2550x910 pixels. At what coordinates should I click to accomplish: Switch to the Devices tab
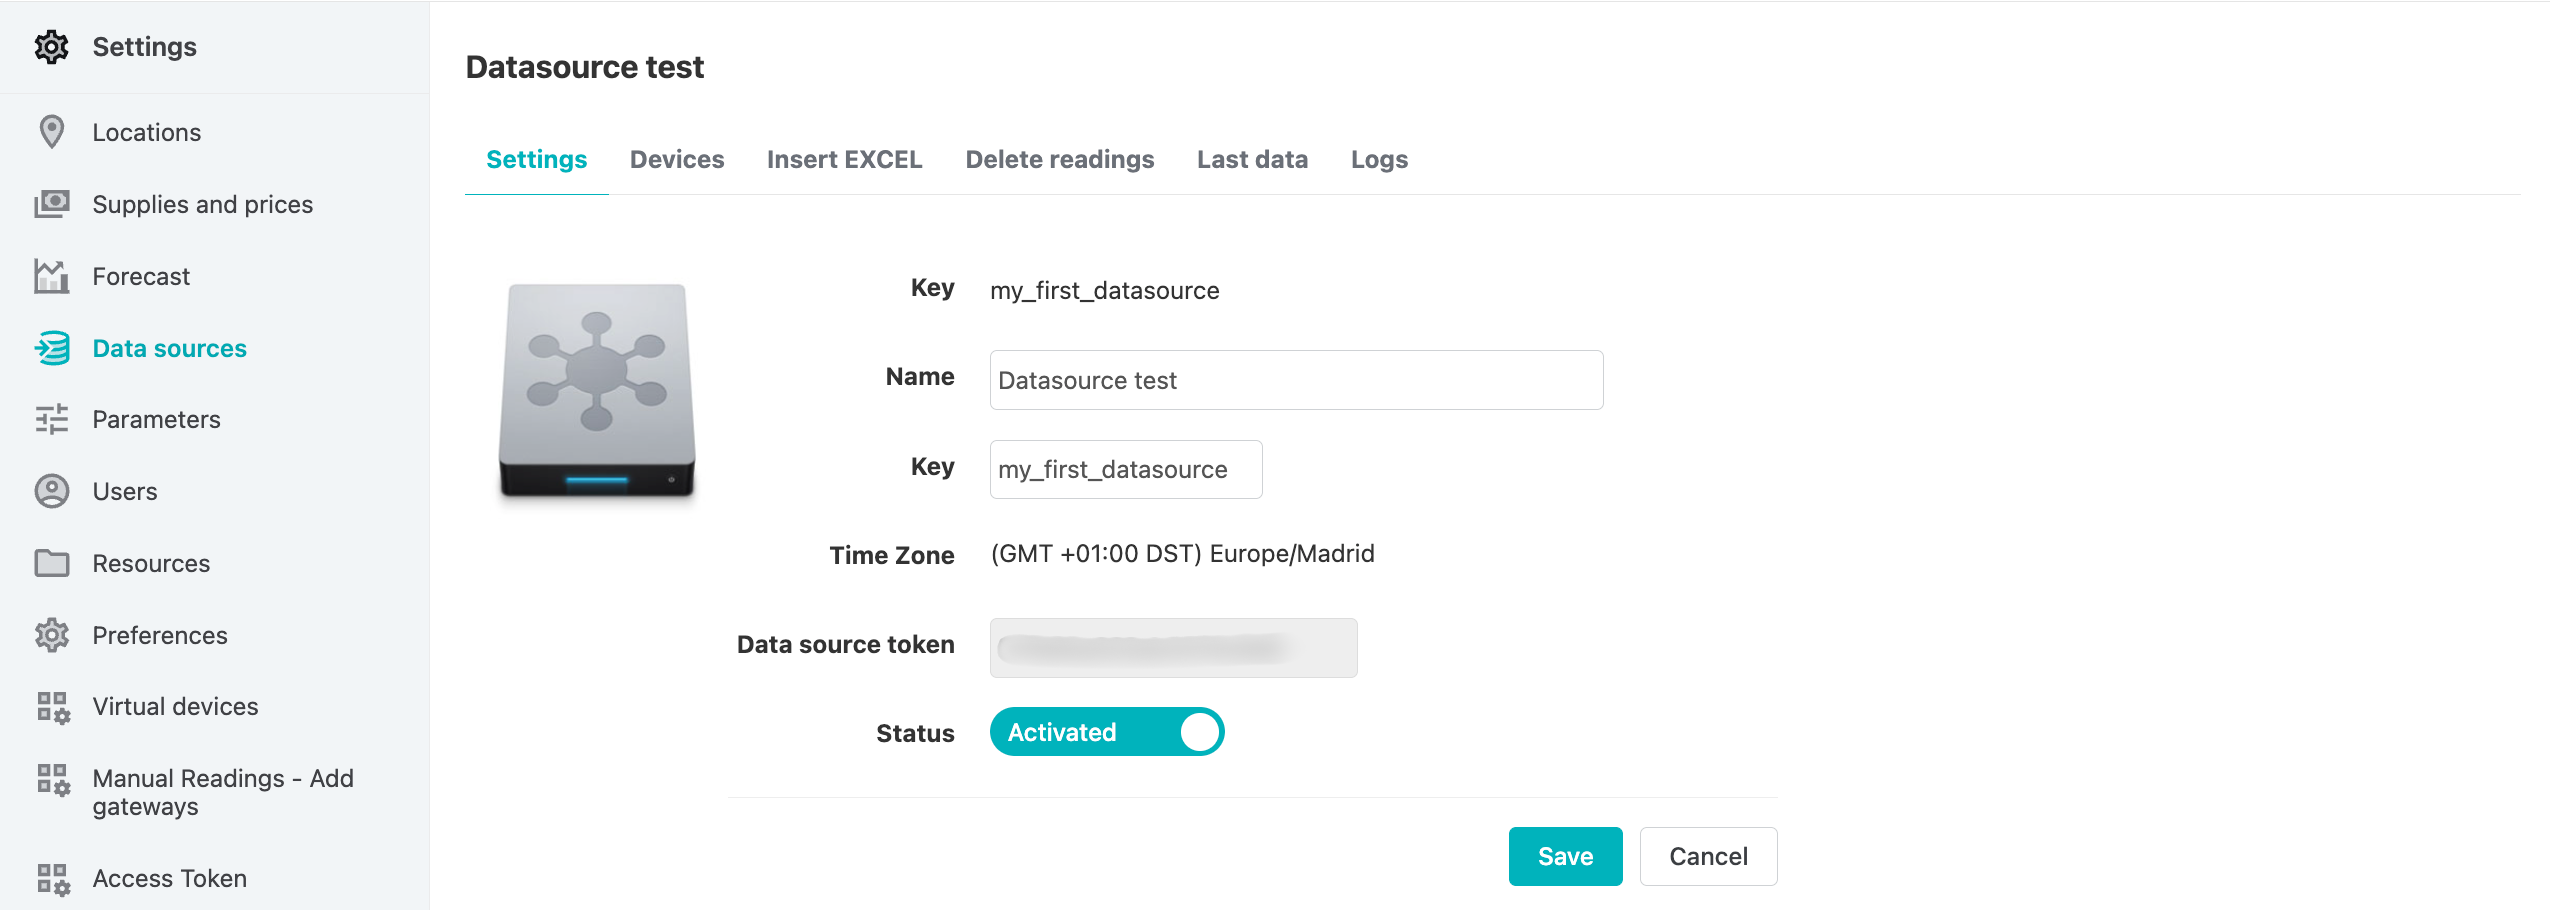pyautogui.click(x=677, y=159)
